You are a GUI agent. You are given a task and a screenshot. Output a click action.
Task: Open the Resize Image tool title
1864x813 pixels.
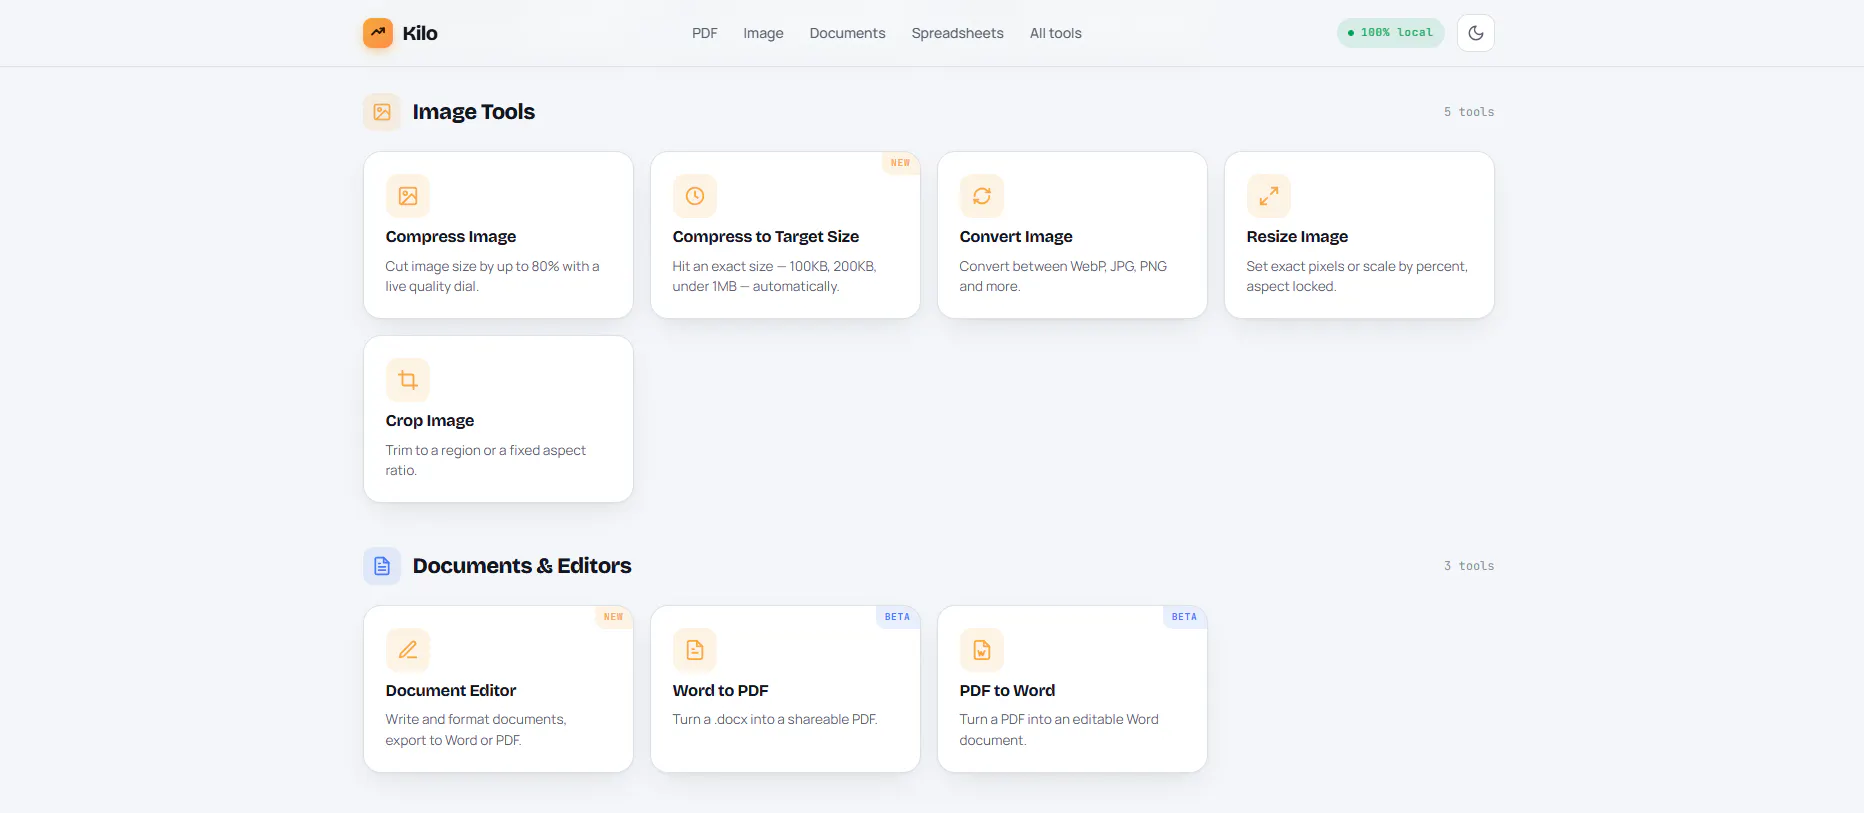pyautogui.click(x=1297, y=237)
